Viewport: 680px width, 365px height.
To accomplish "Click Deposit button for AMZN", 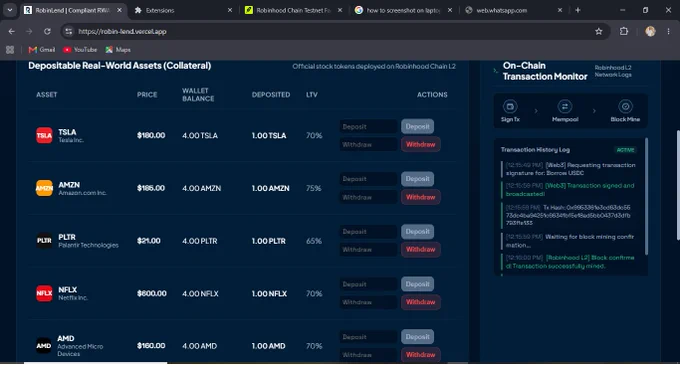I will [417, 179].
